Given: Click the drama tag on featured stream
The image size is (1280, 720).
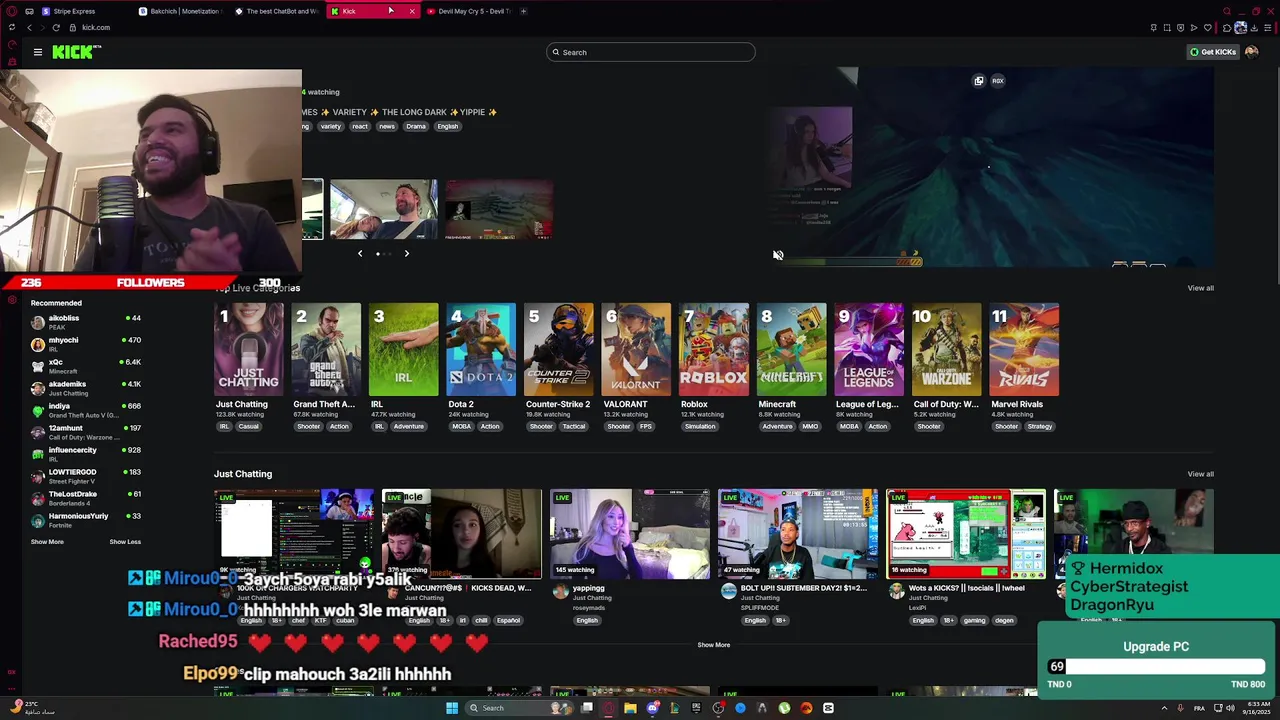Looking at the screenshot, I should (x=416, y=127).
